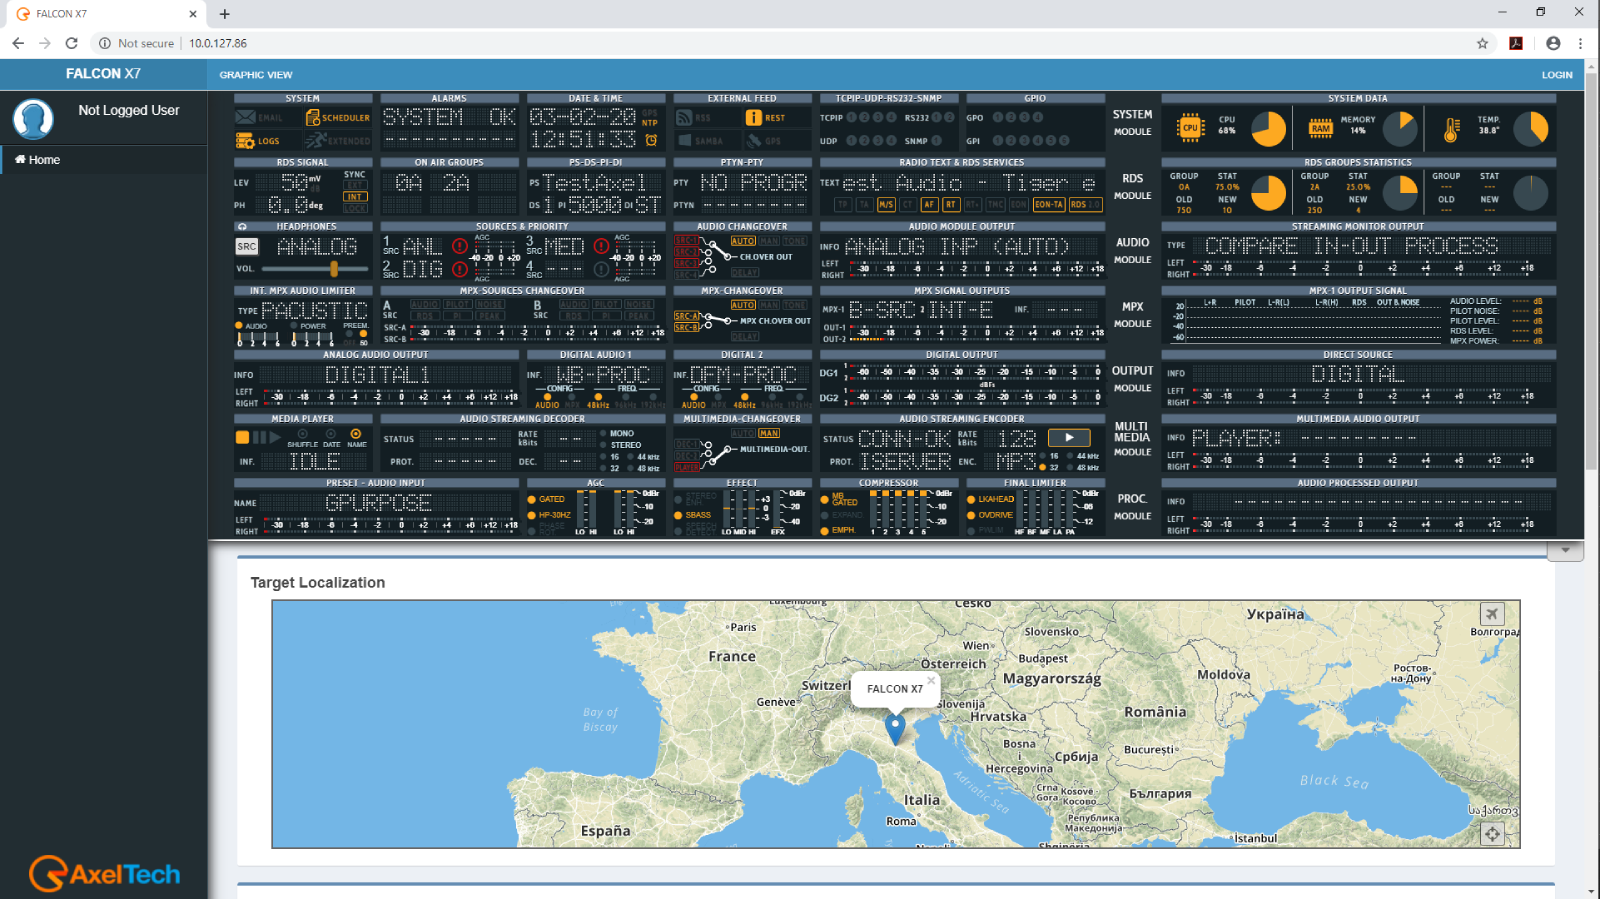The width and height of the screenshot is (1600, 900).
Task: Open the PDF extension icon in browser toolbar
Action: pyautogui.click(x=1516, y=43)
